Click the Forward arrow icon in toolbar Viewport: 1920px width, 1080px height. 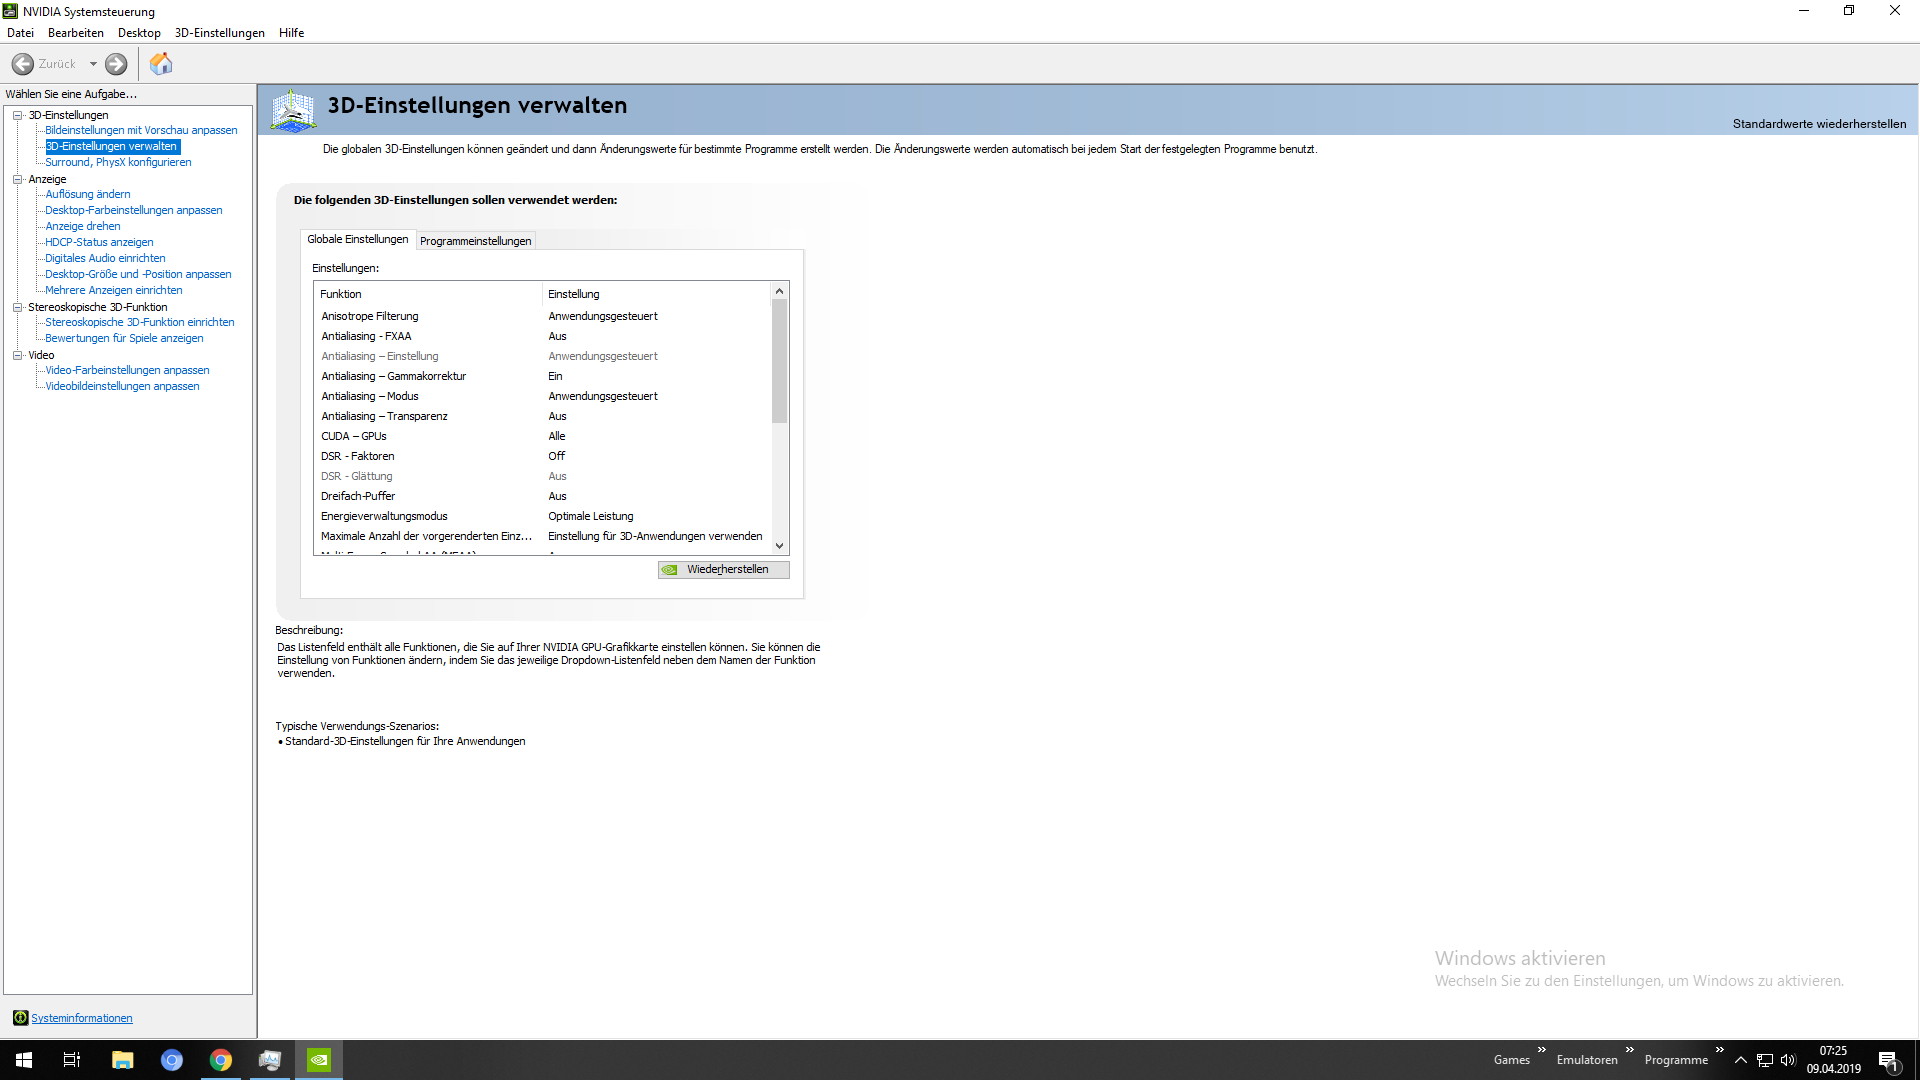click(x=116, y=64)
